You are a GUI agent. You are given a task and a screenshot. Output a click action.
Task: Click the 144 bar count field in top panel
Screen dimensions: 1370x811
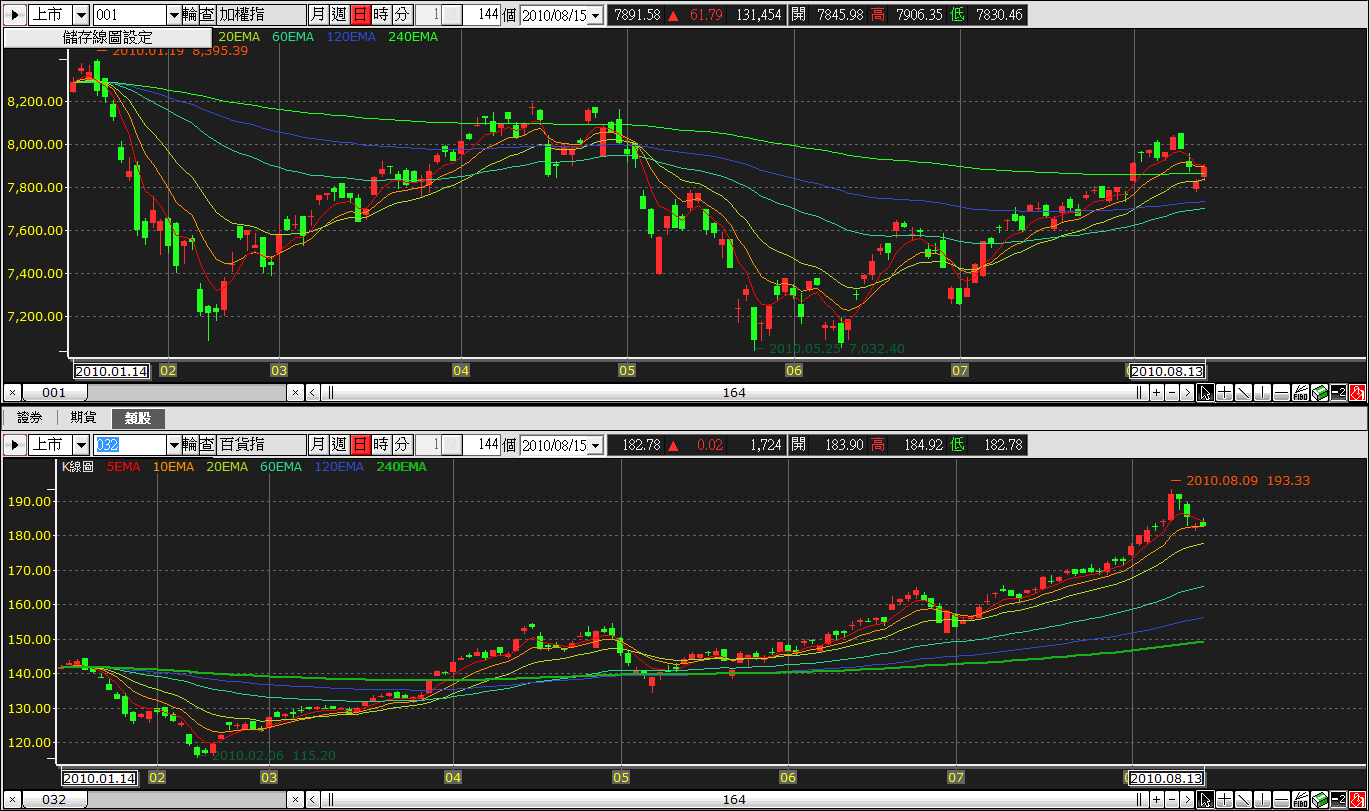(x=481, y=15)
